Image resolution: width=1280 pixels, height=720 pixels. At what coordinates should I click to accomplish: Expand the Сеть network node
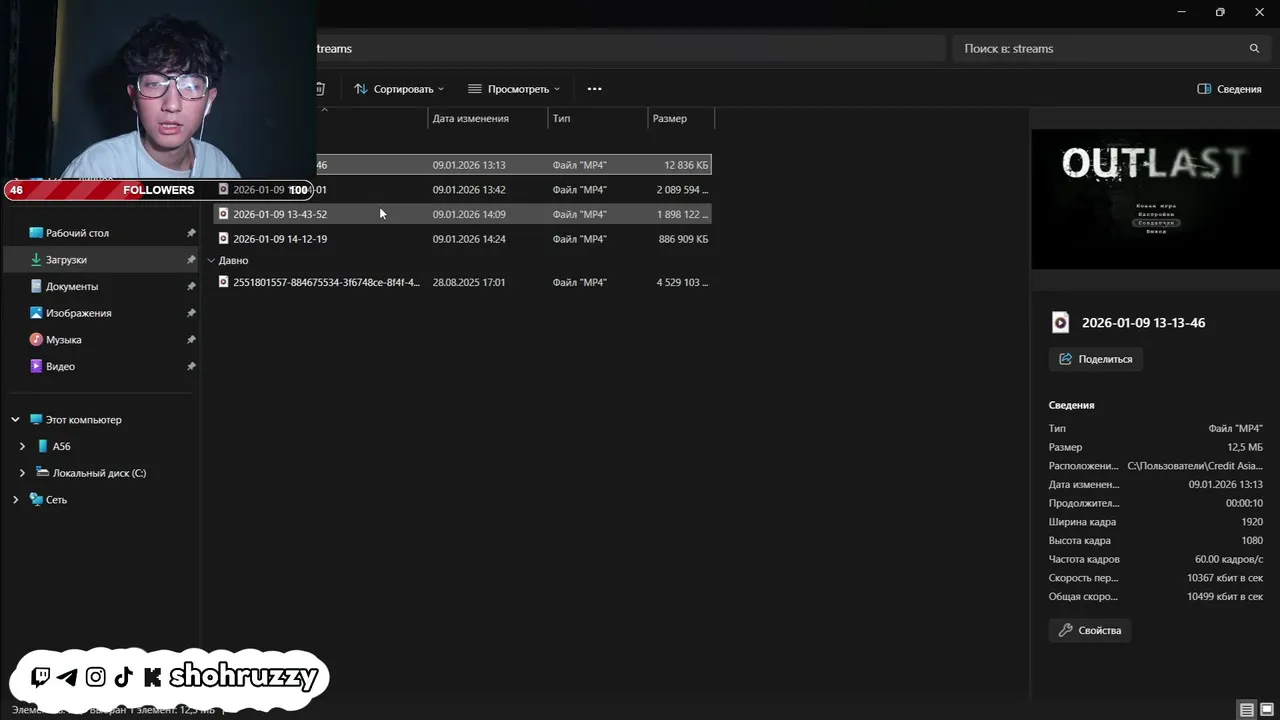click(x=15, y=500)
